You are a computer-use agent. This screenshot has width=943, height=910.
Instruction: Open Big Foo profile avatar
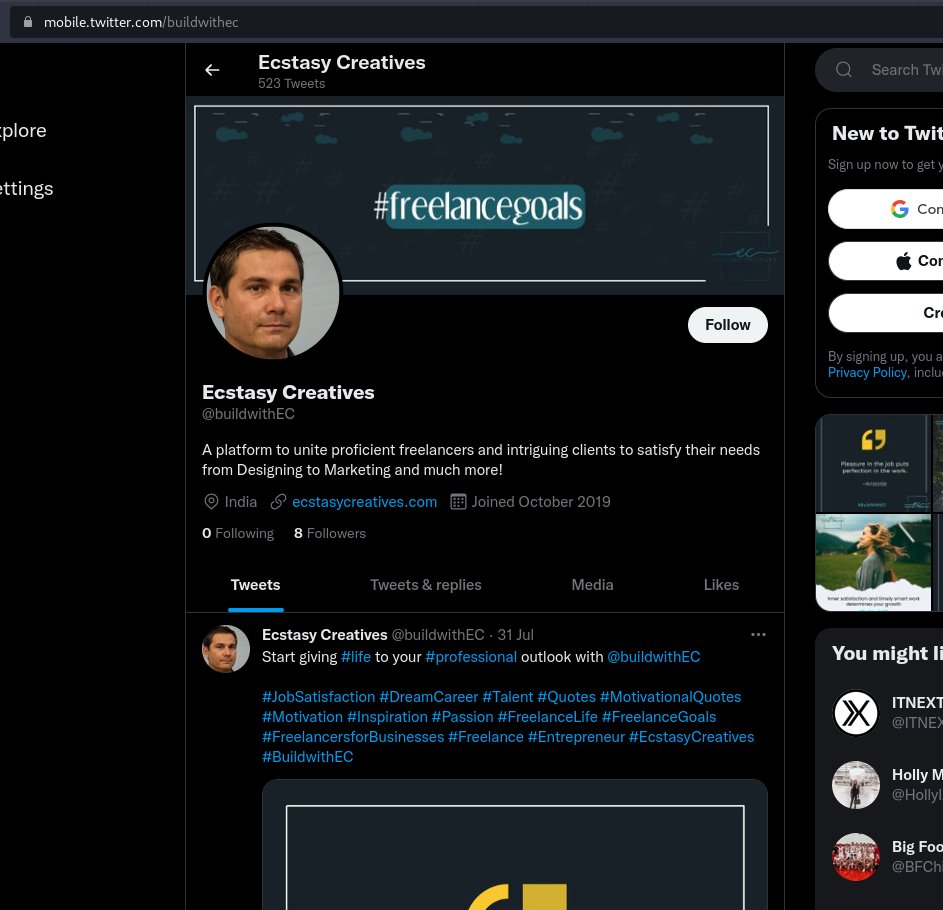[x=855, y=856]
